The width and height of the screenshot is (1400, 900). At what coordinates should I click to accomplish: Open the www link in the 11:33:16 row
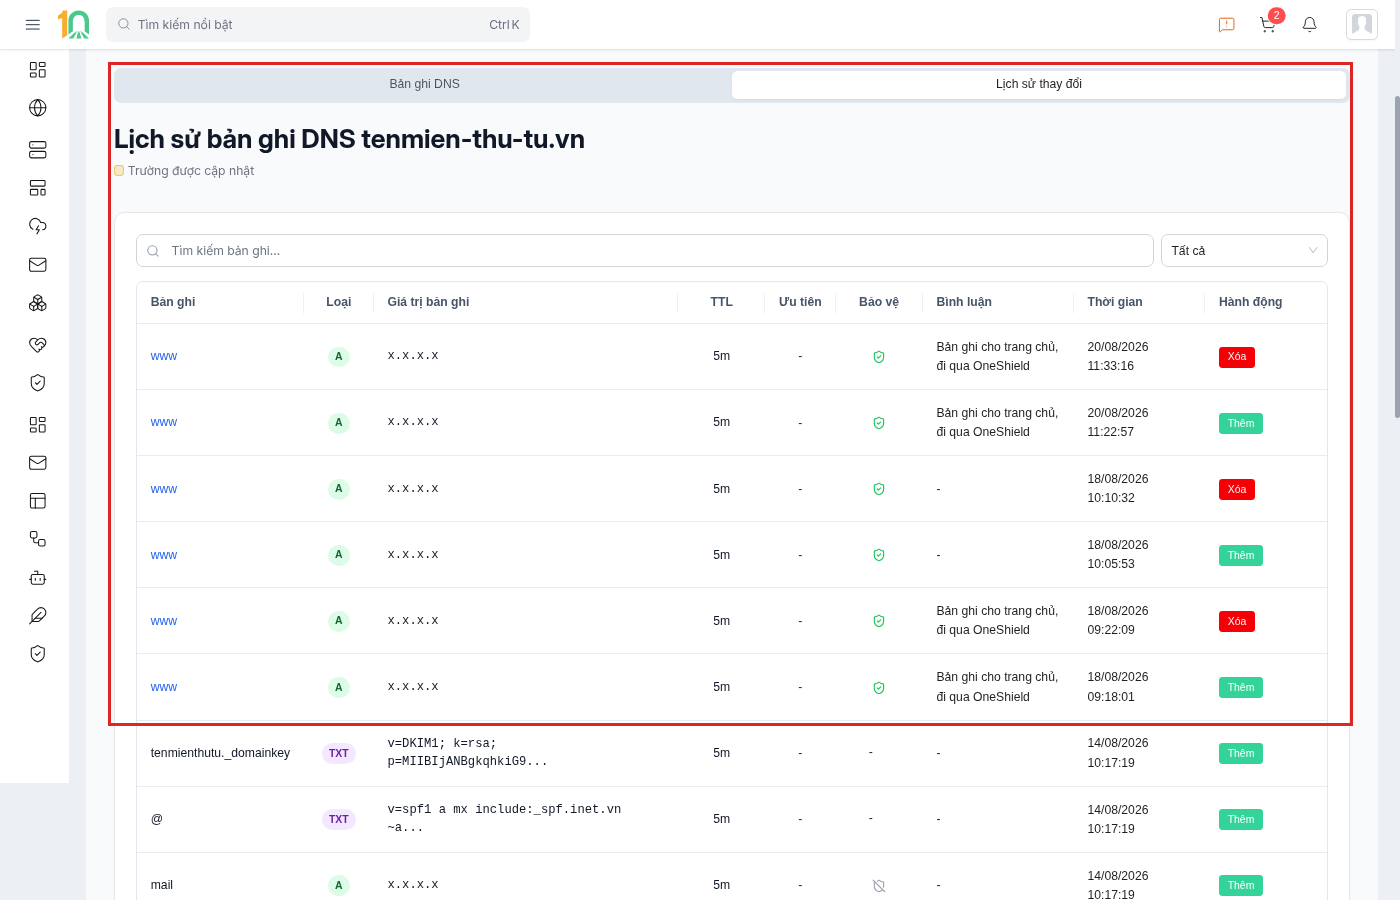point(164,356)
